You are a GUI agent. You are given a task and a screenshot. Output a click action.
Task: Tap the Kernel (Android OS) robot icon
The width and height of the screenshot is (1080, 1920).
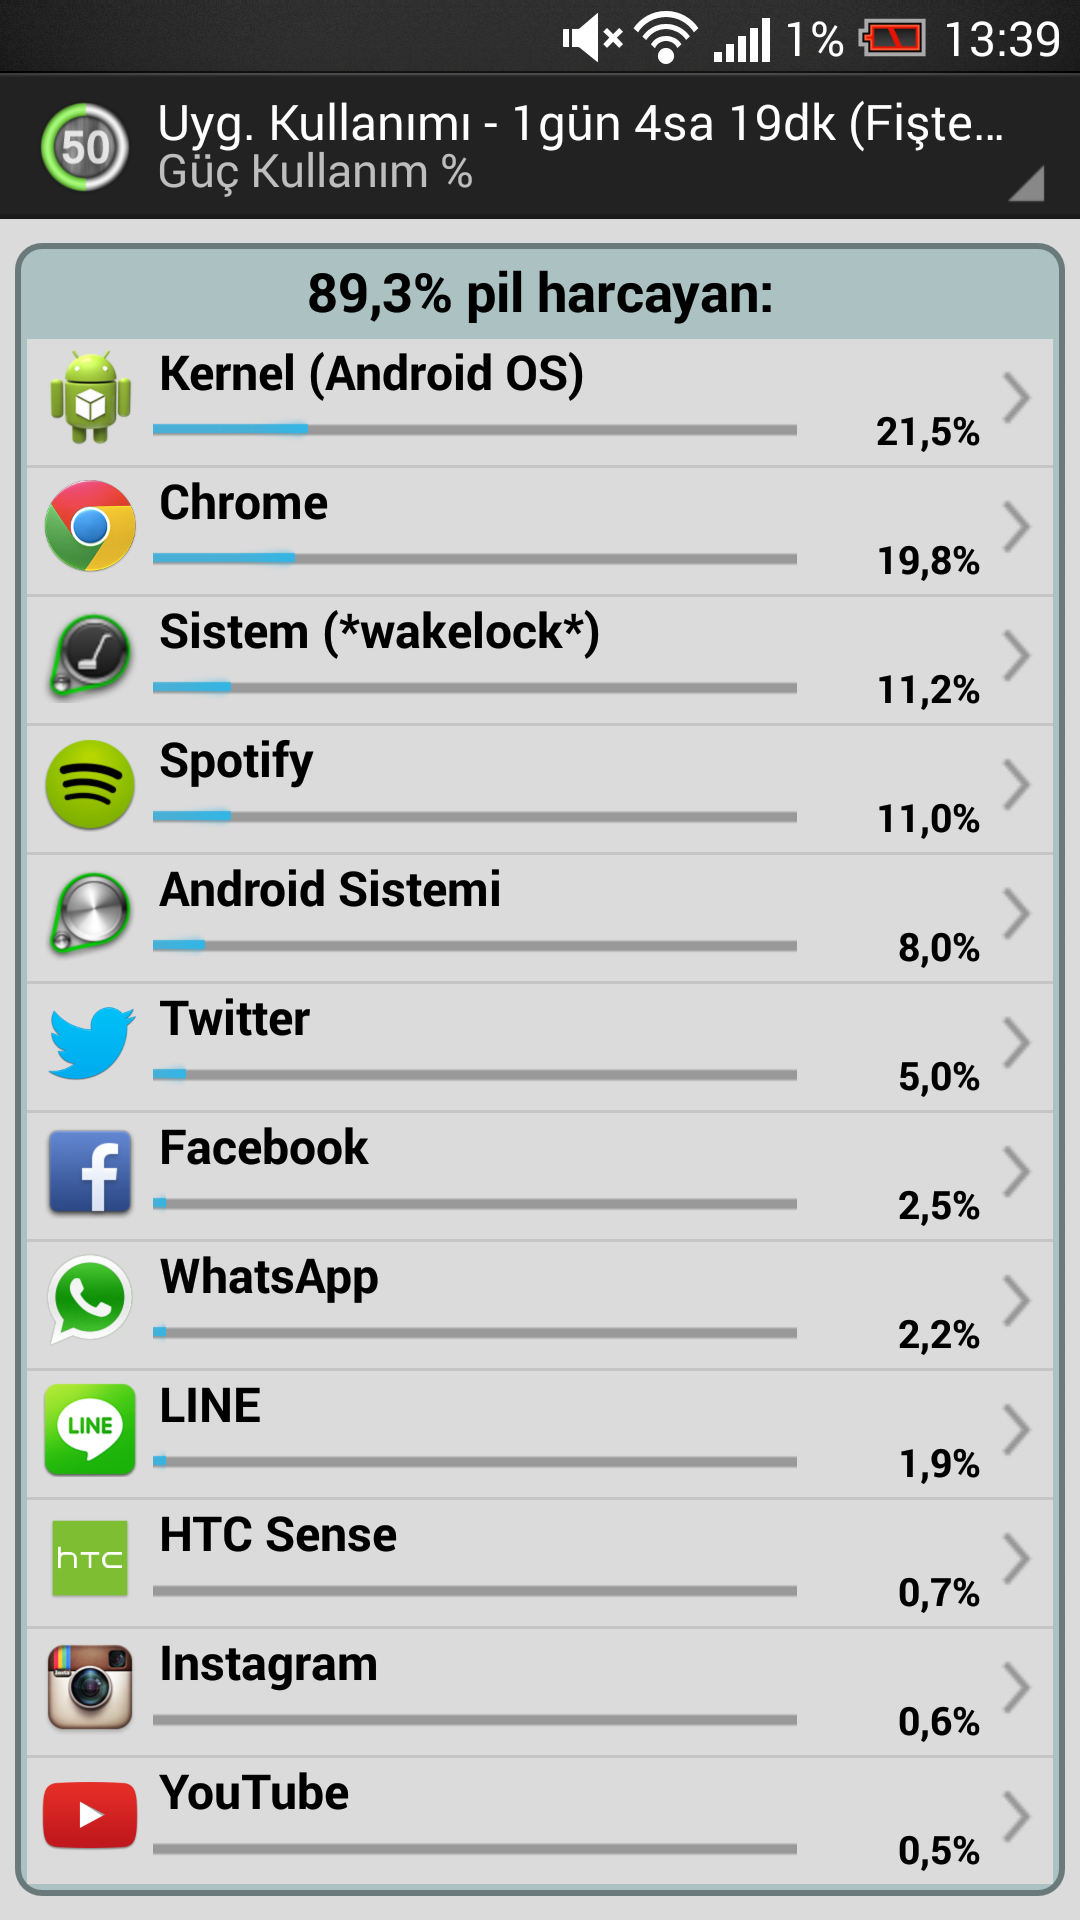(x=90, y=398)
